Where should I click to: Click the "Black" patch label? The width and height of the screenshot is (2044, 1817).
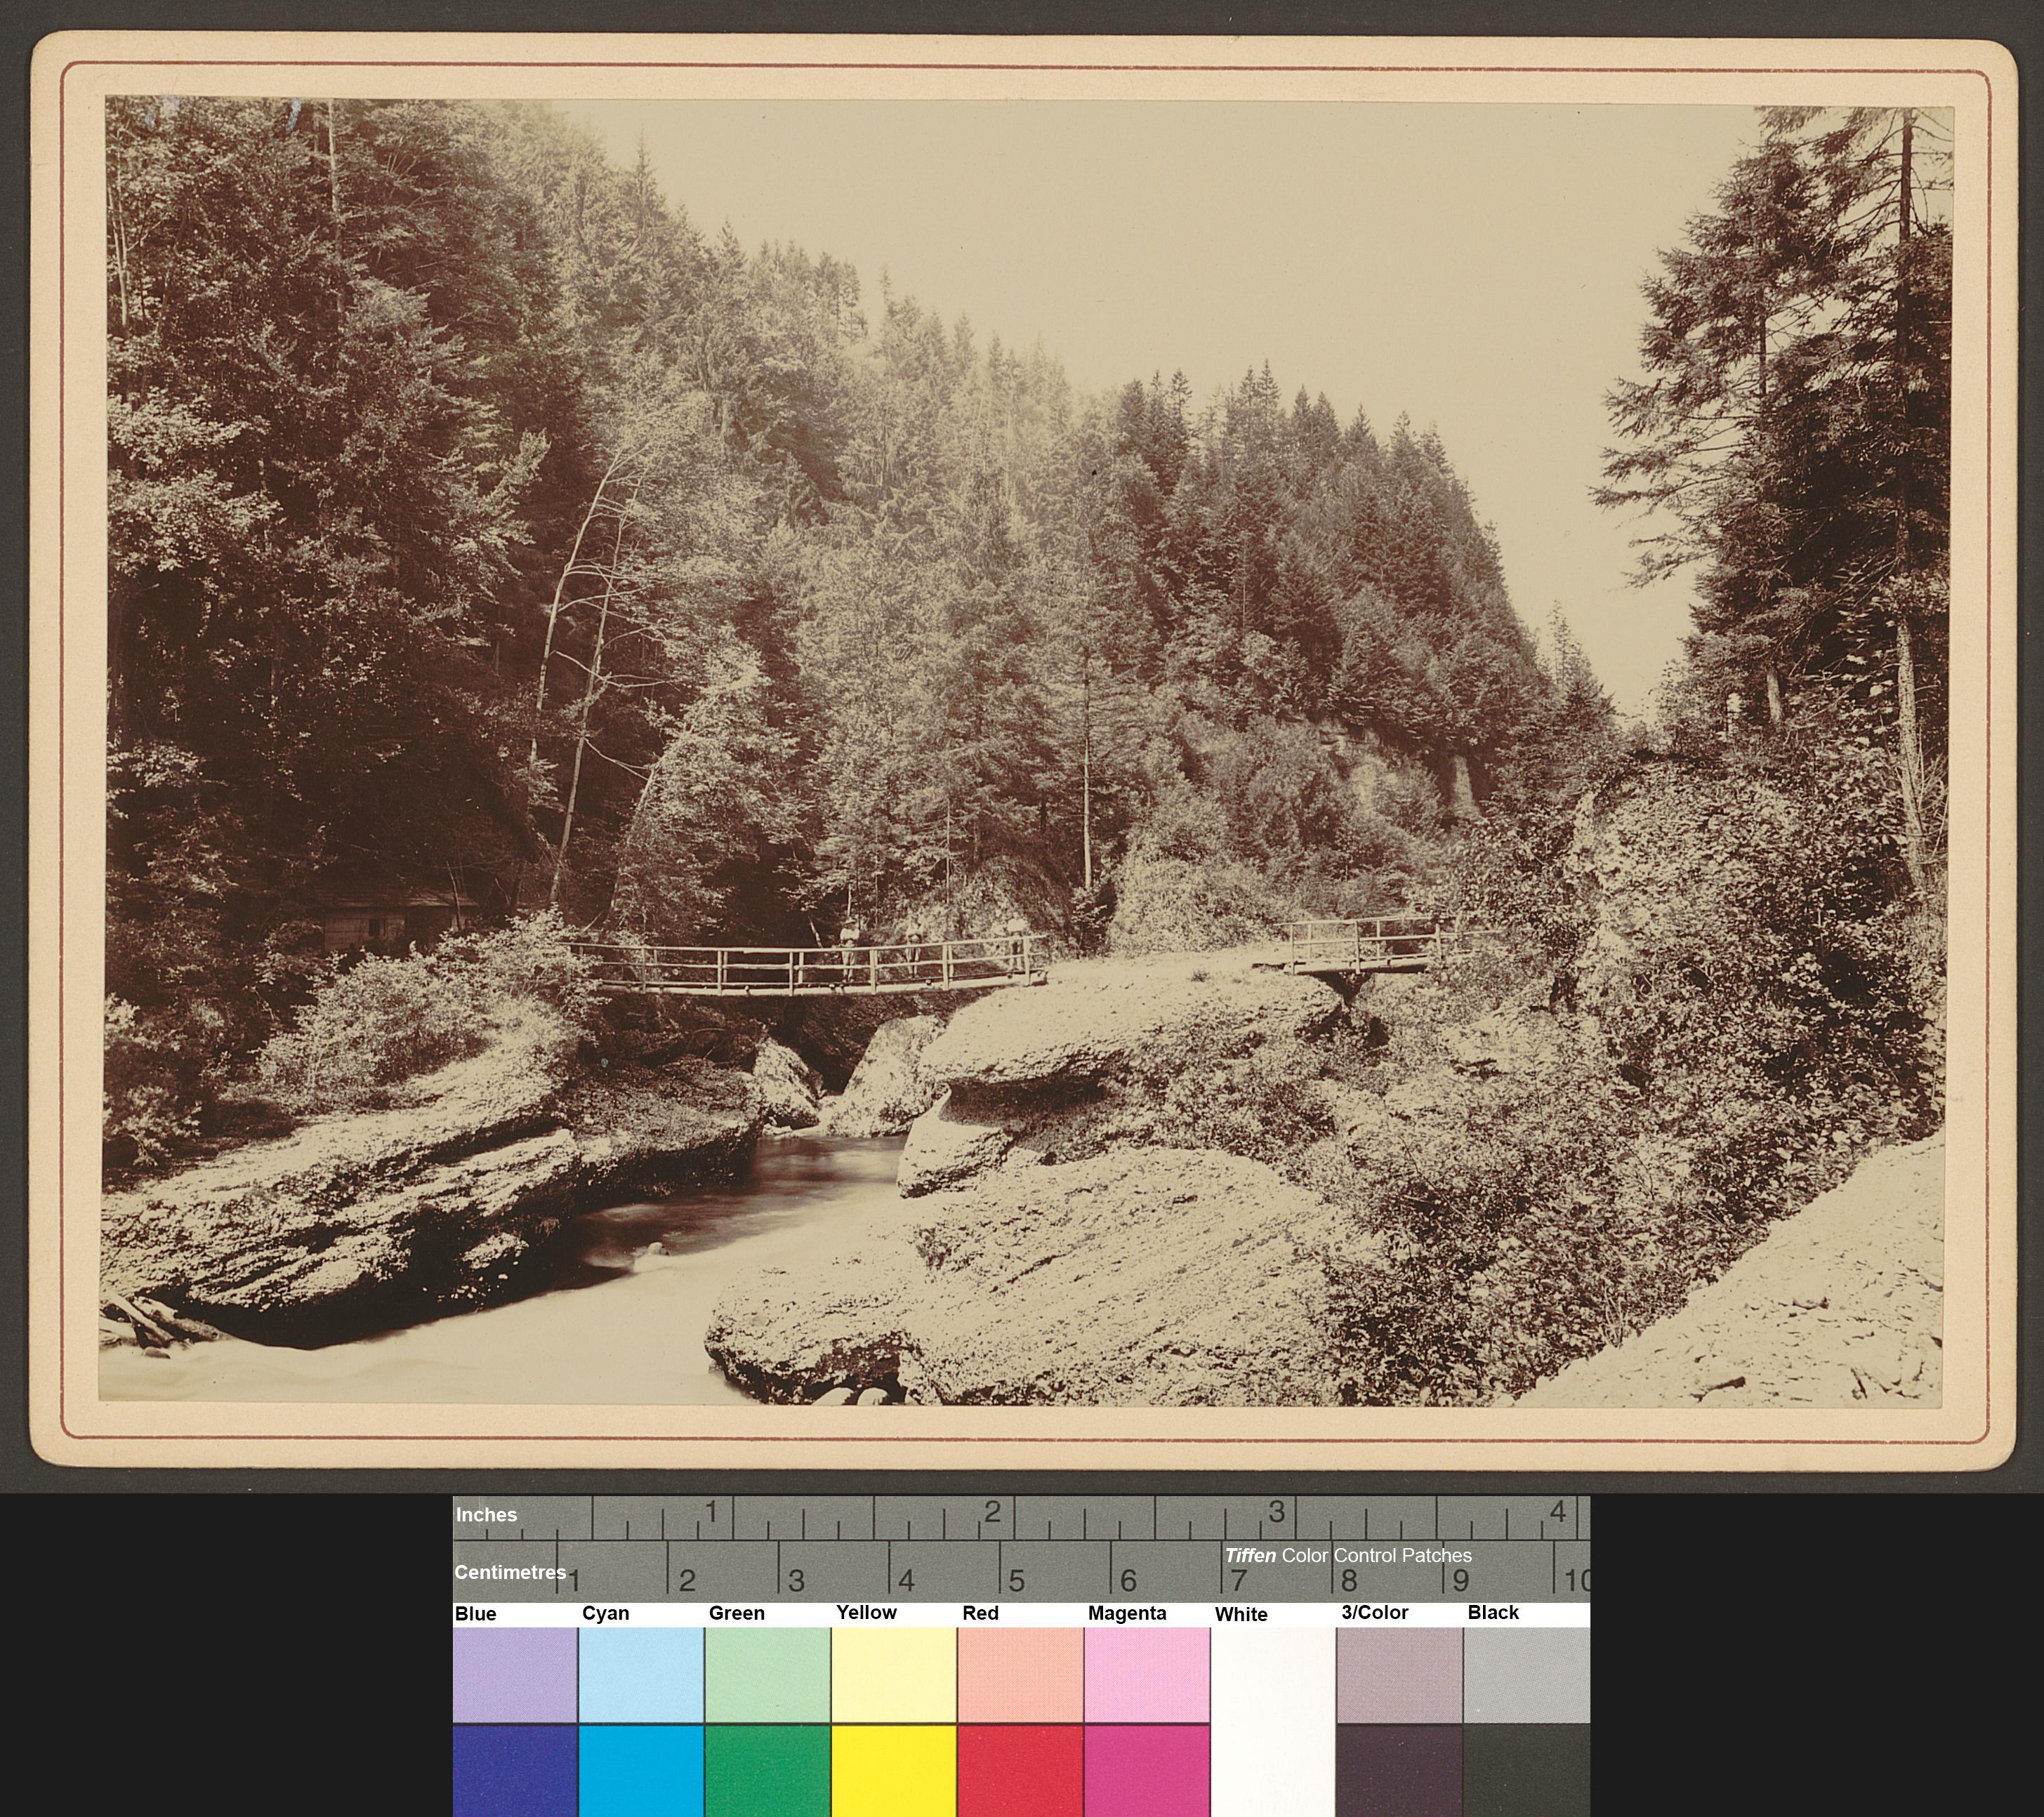tap(1493, 1612)
